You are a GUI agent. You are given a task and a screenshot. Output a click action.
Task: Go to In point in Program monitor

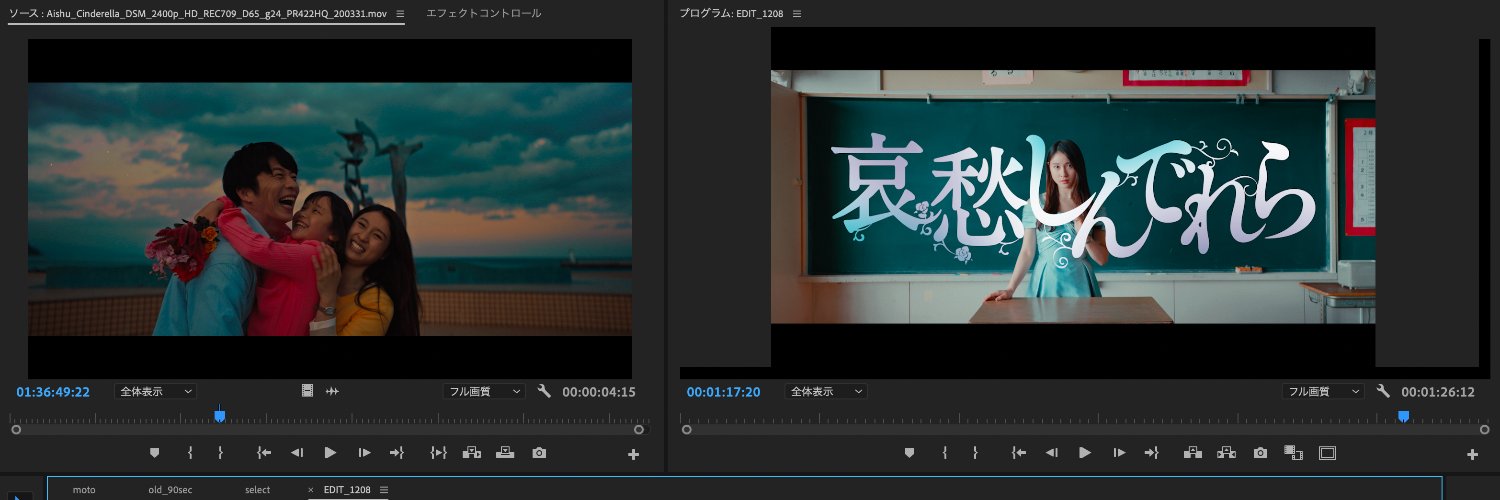click(x=1019, y=453)
